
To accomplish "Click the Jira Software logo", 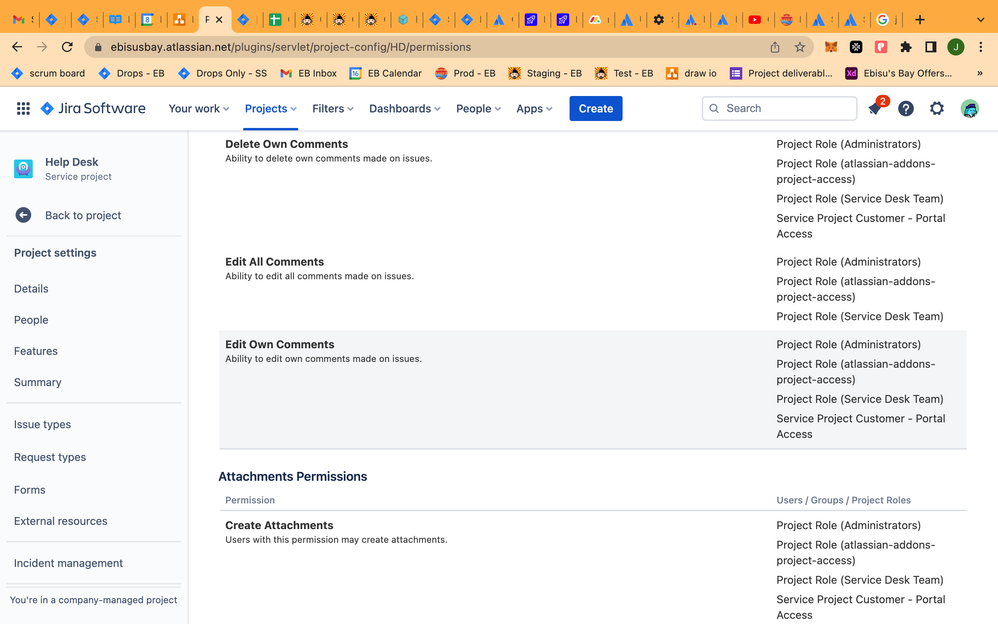I will [x=93, y=108].
